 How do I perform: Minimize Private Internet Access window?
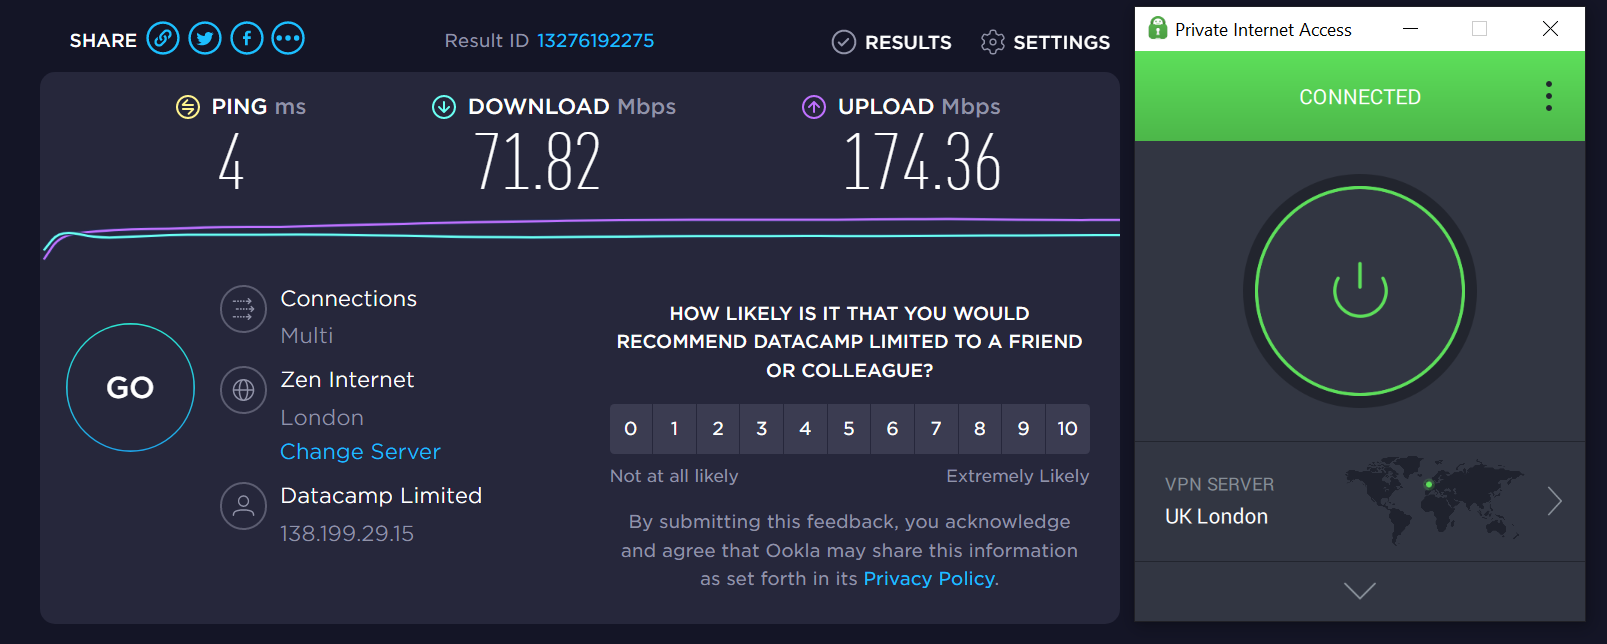pos(1411,29)
